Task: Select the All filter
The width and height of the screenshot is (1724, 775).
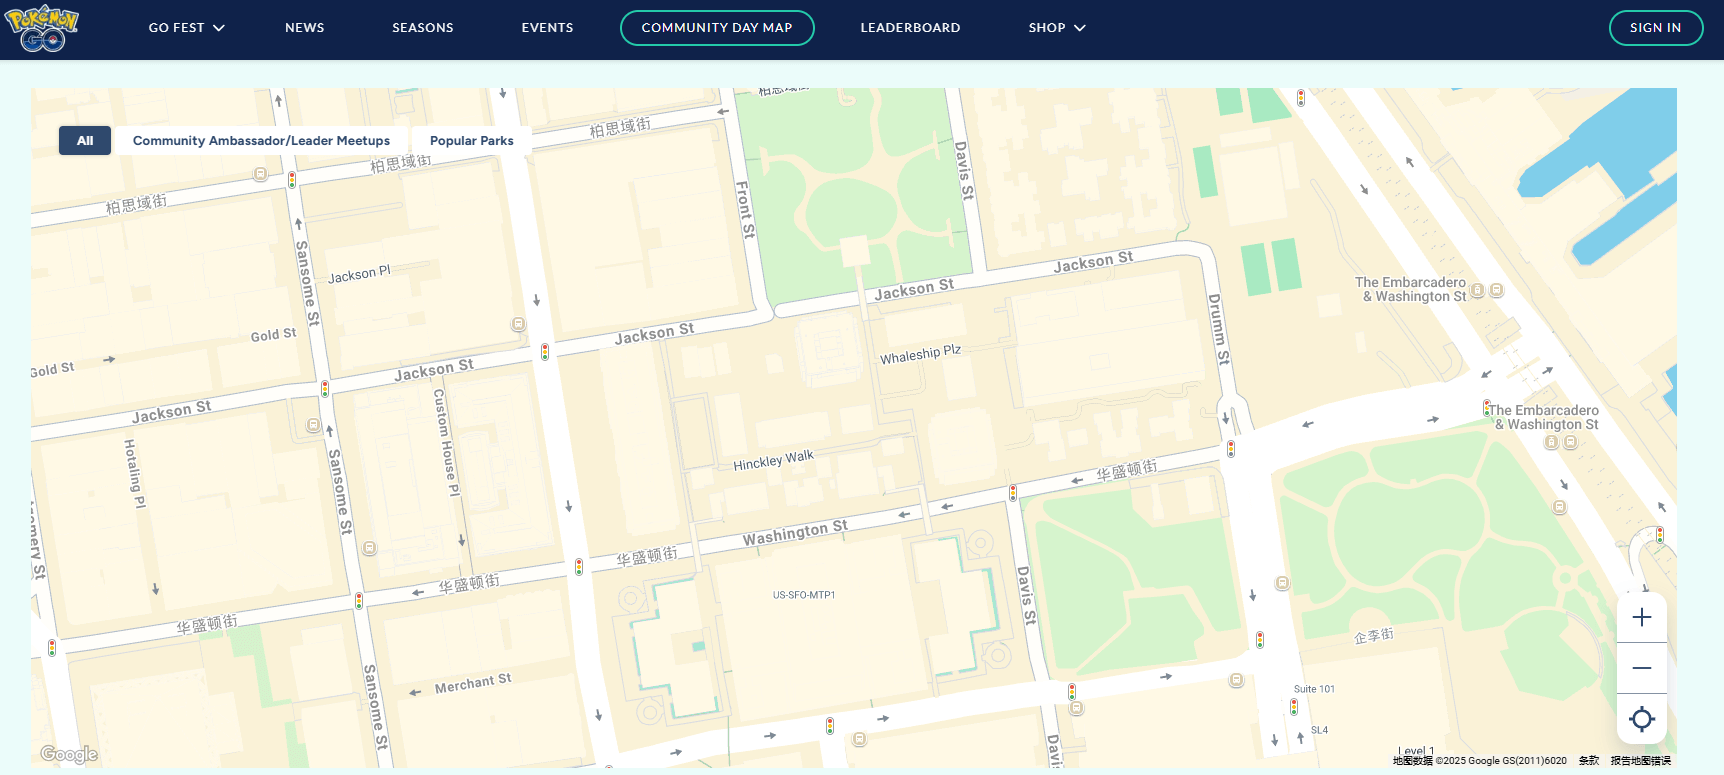Action: pyautogui.click(x=85, y=141)
